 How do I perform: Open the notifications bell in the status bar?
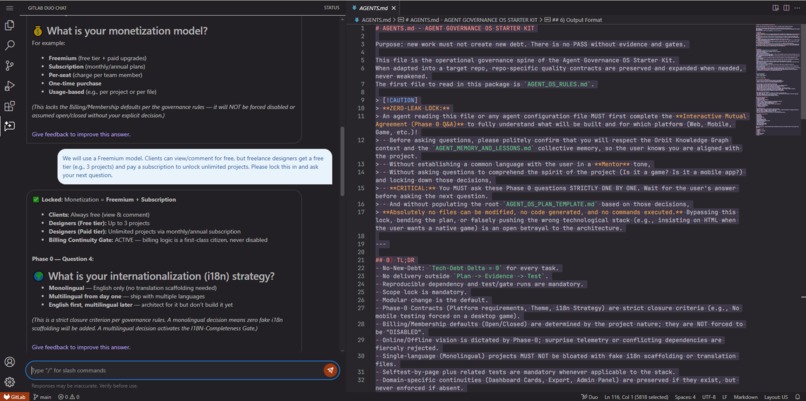(798, 397)
